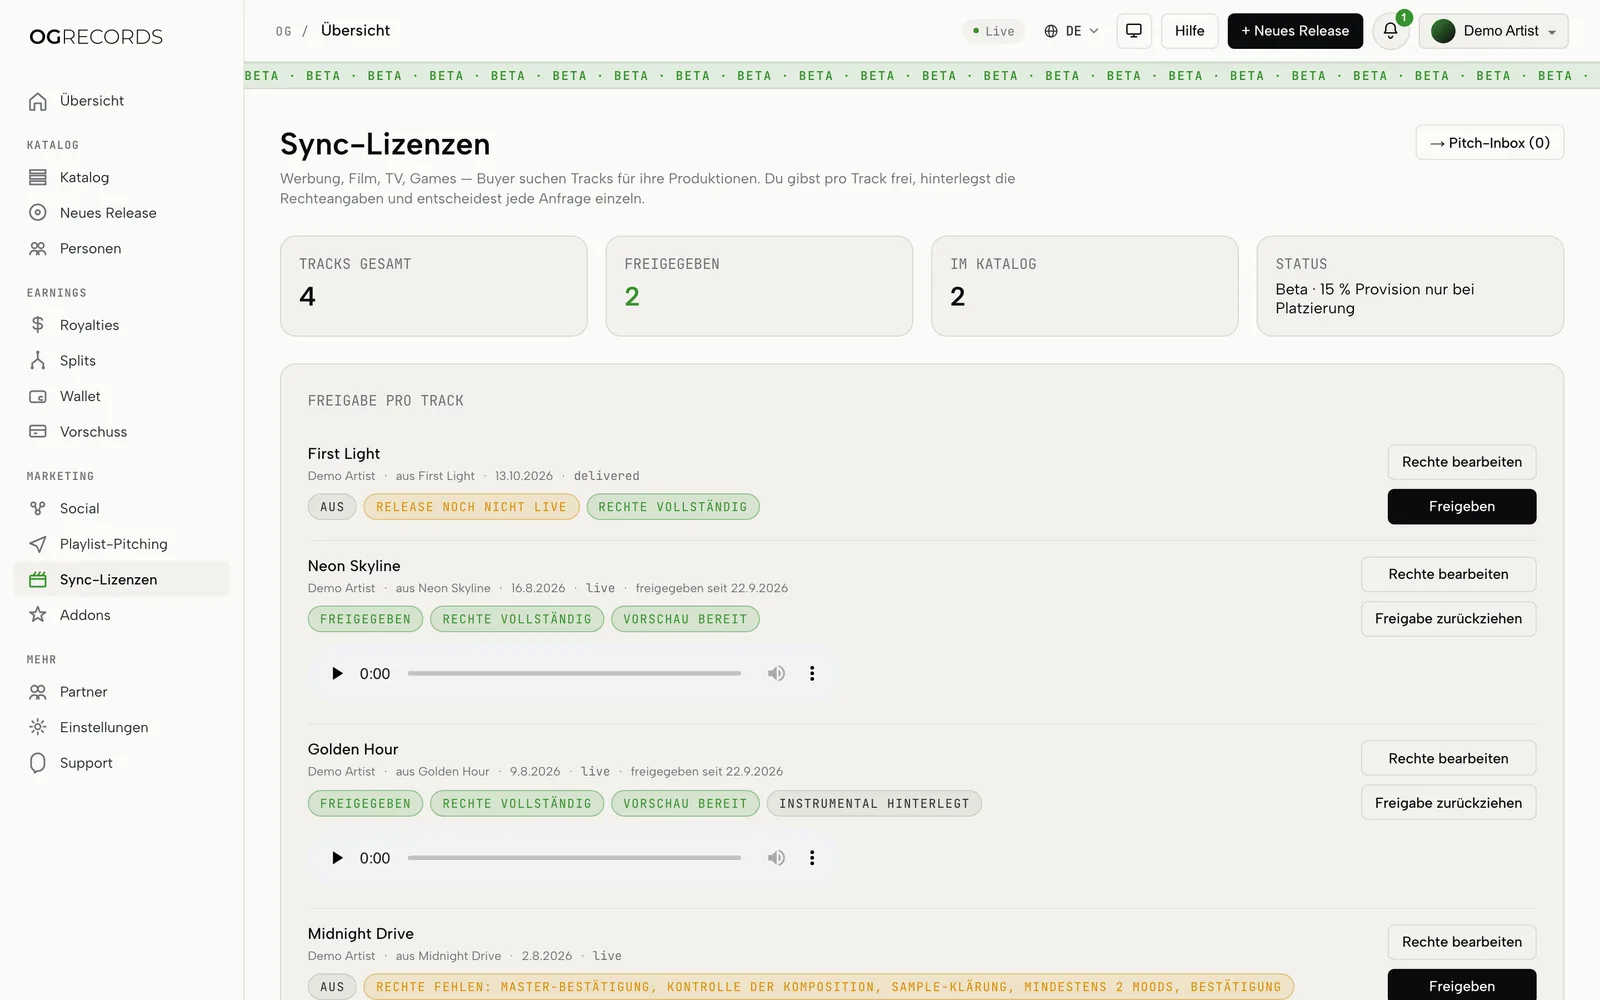Screen dimensions: 1600x1000
Task: Click the Partner people icon
Action: click(38, 692)
